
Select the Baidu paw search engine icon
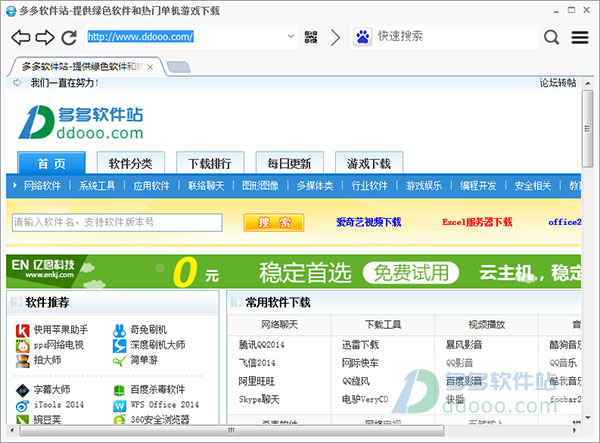[x=362, y=37]
